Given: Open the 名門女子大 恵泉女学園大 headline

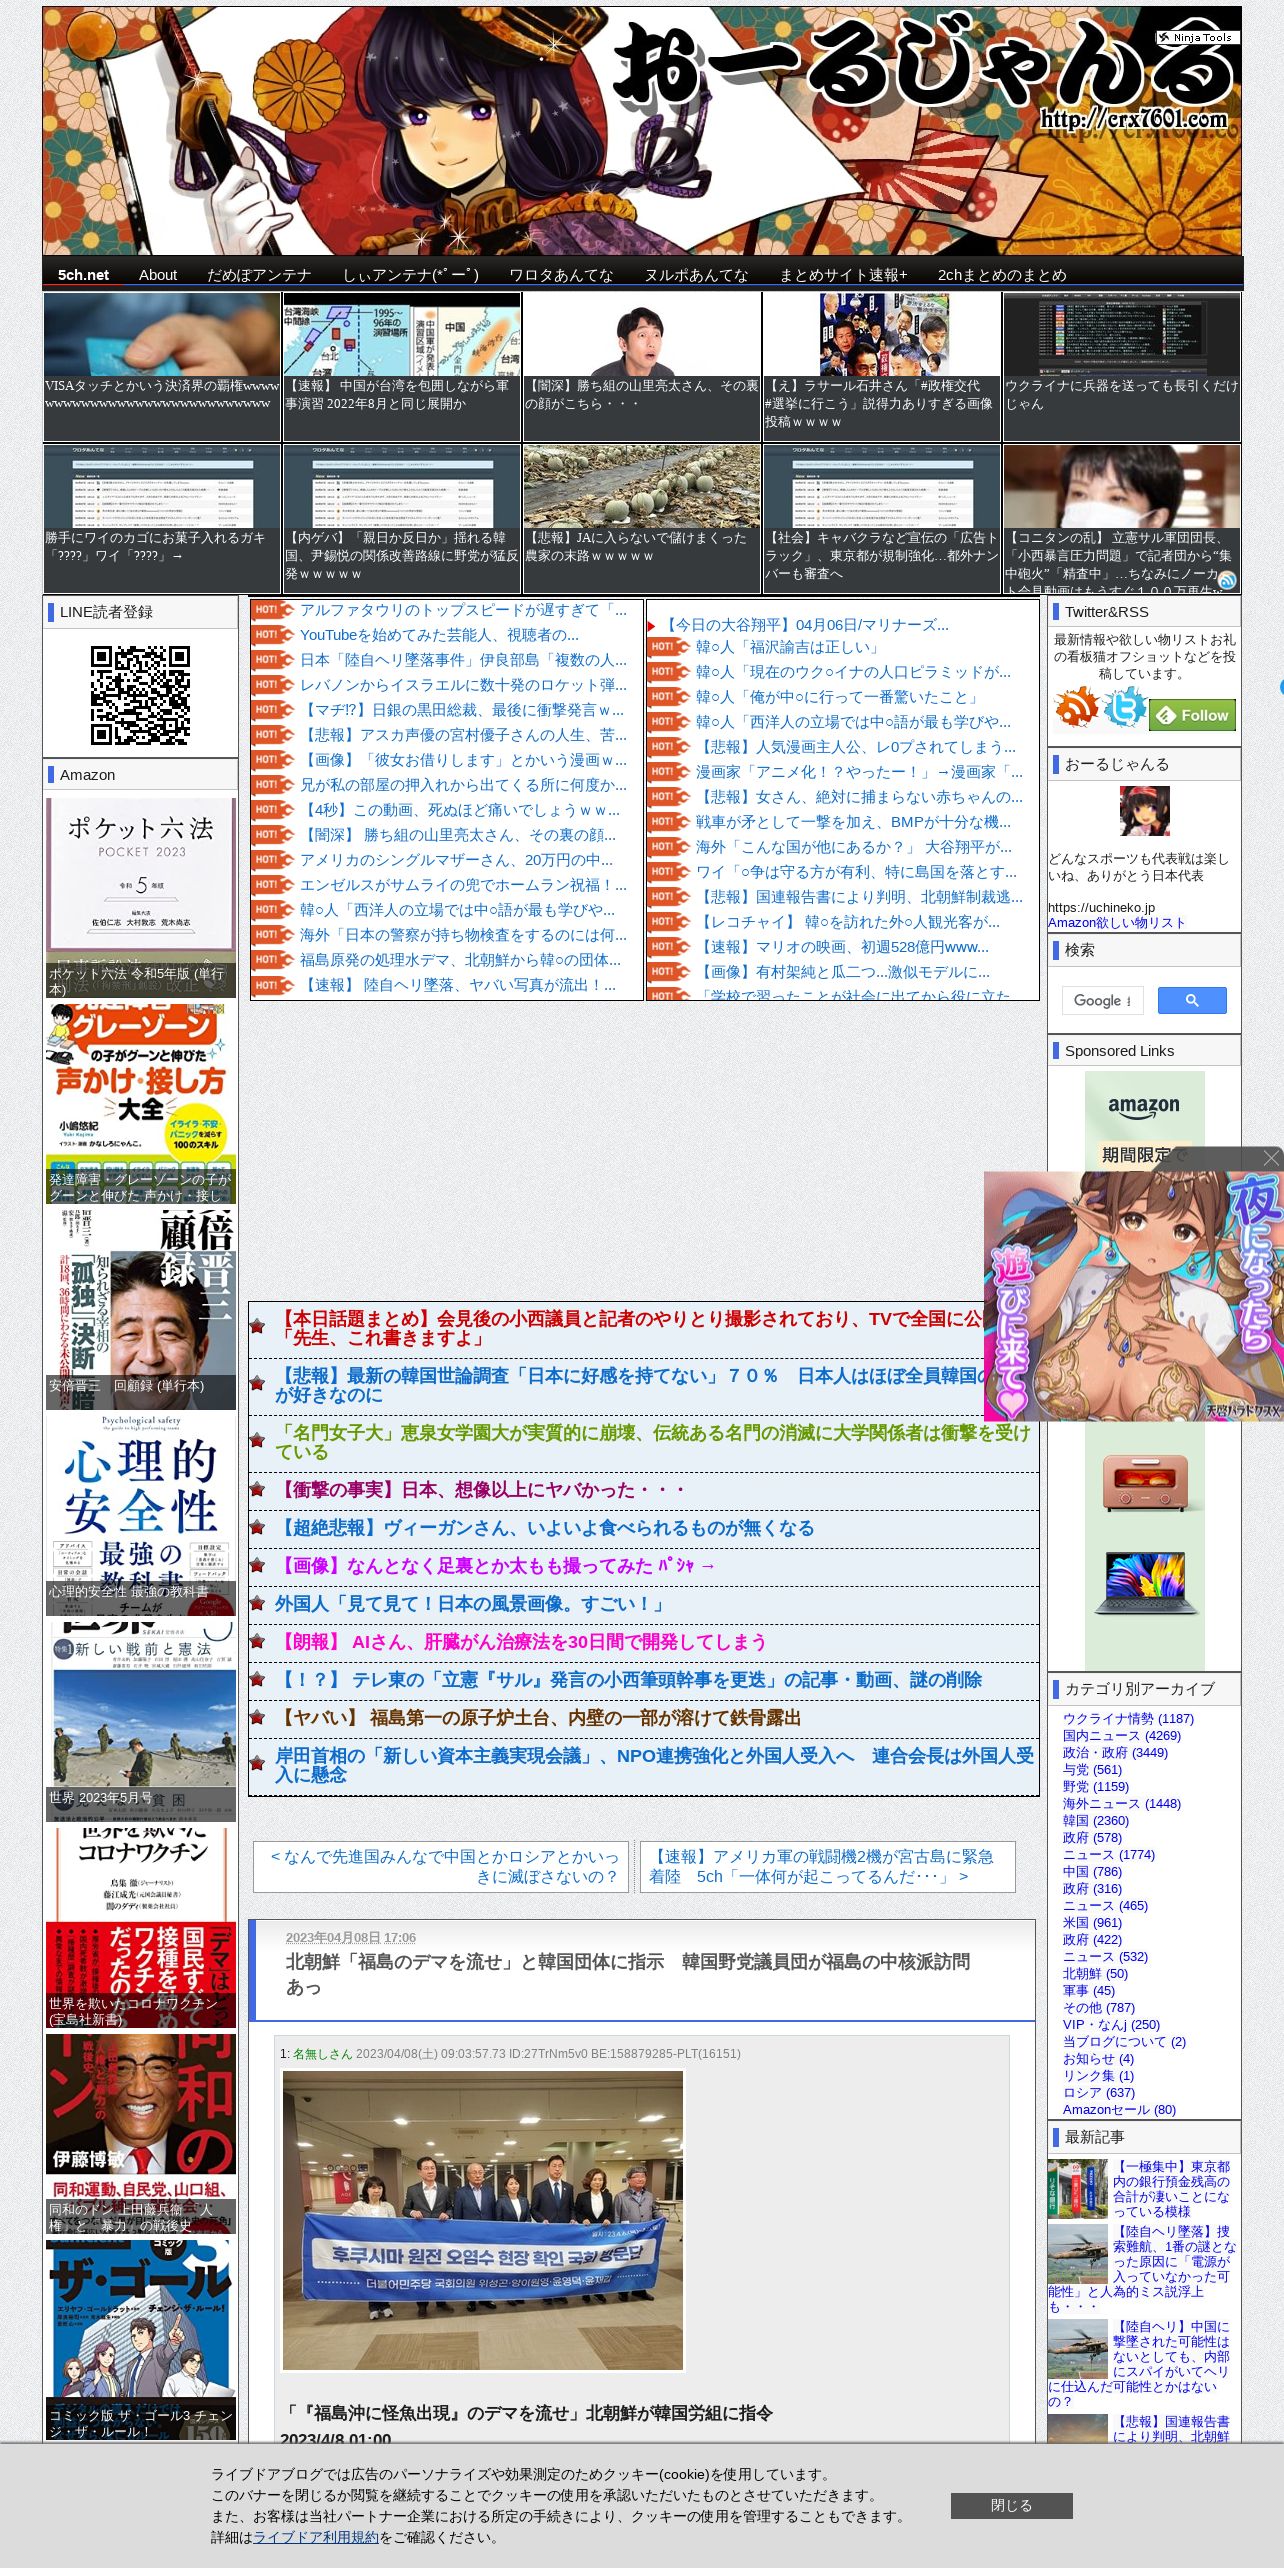Looking at the screenshot, I should [653, 1443].
